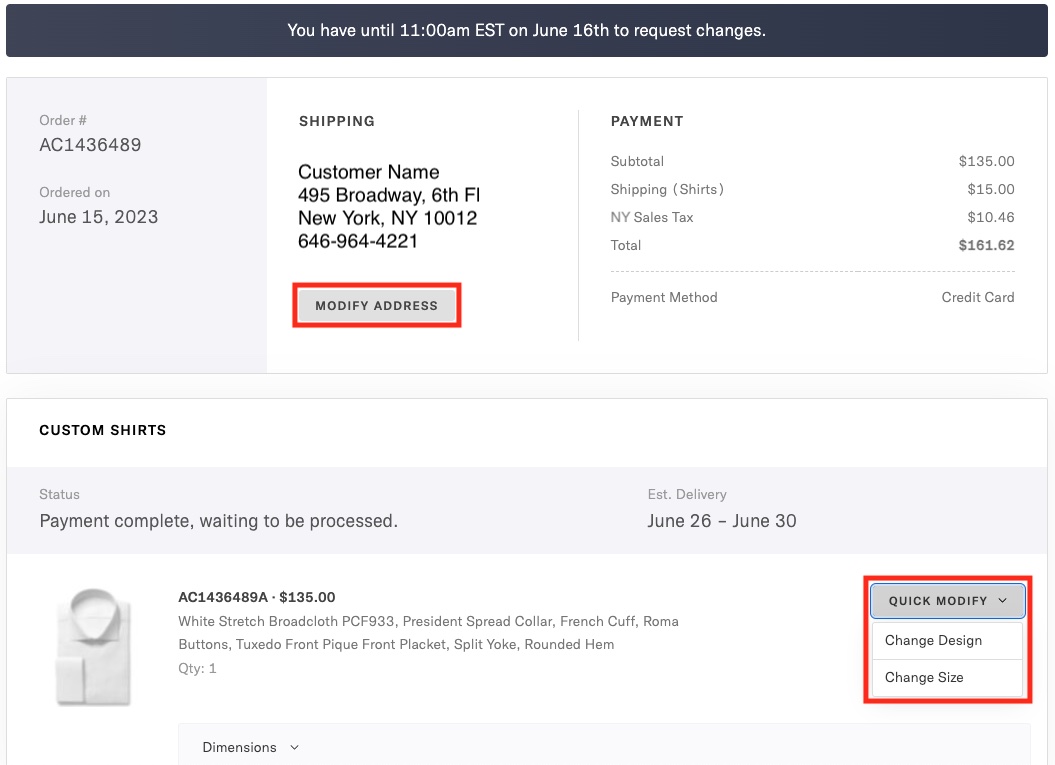
Task: Click the Modify Address button
Action: coord(376,306)
